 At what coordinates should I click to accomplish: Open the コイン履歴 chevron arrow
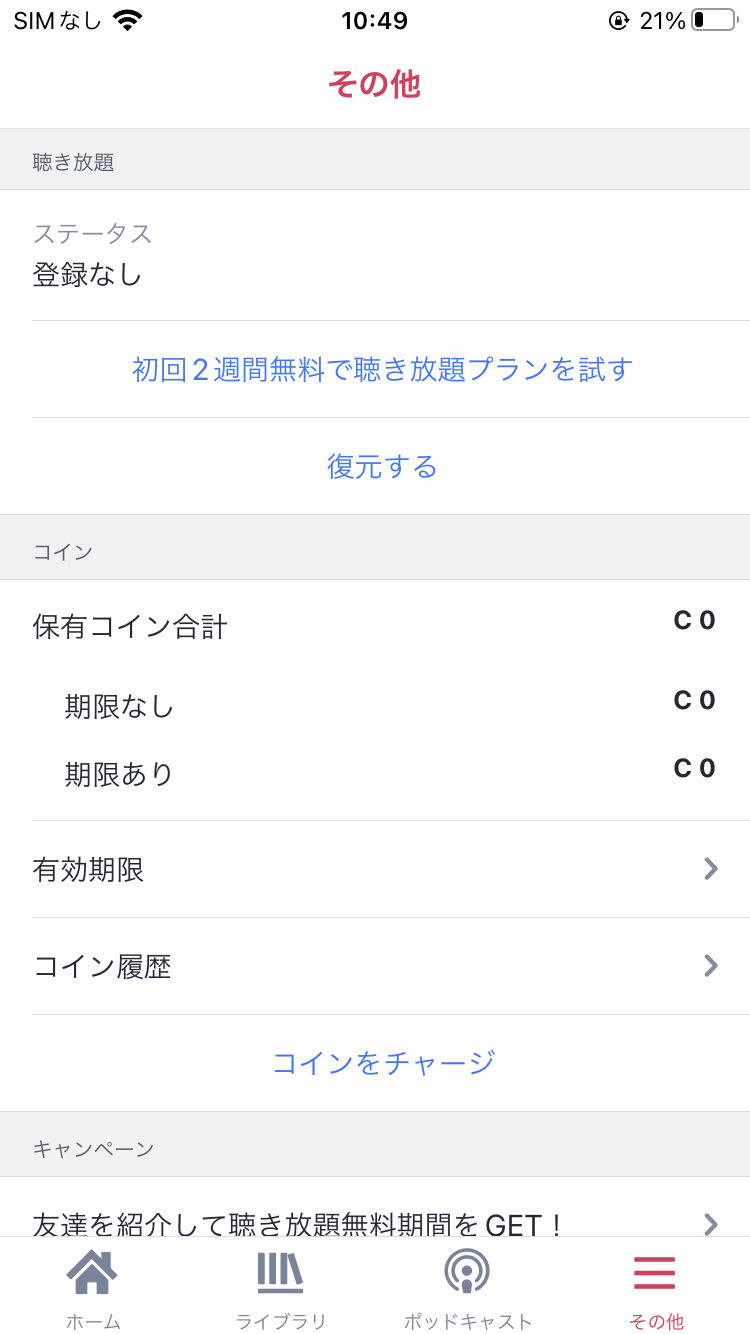711,965
